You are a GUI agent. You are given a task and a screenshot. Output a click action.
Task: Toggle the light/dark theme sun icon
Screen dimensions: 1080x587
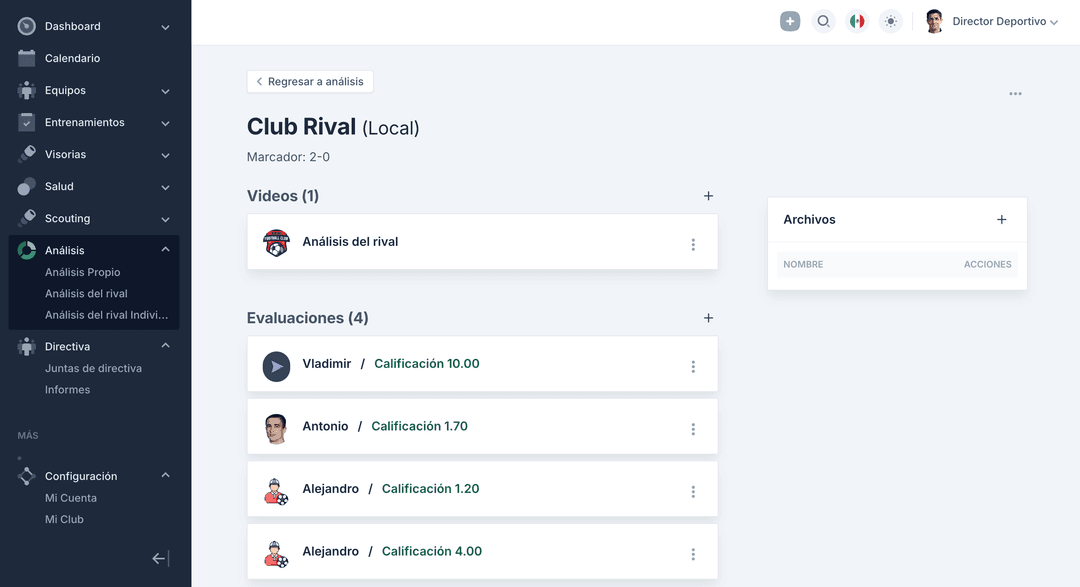point(890,21)
